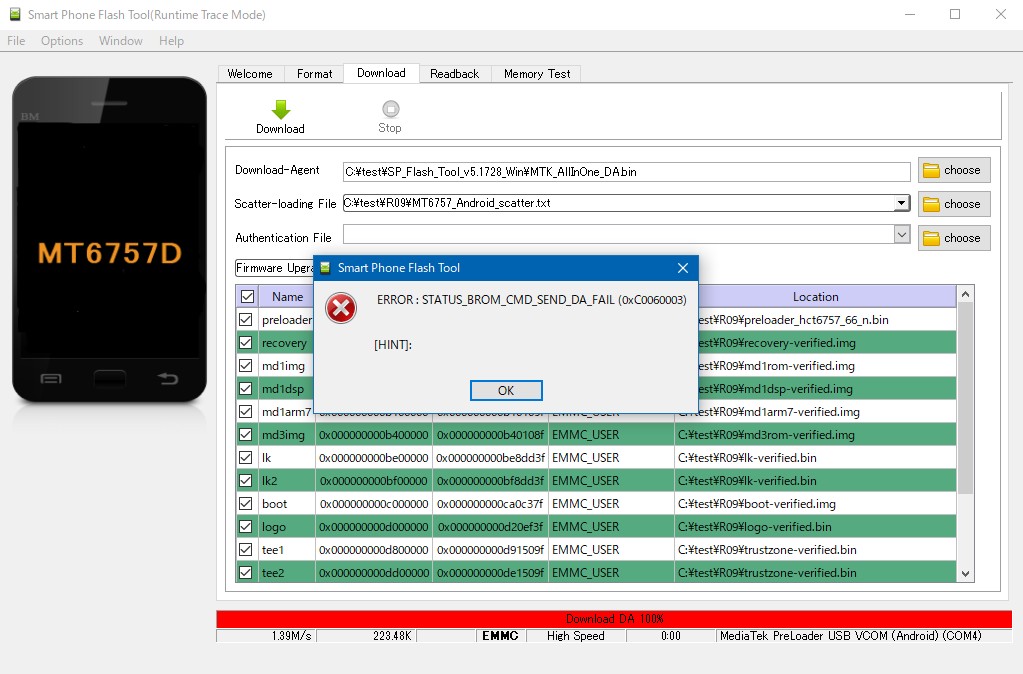Uncheck the md3img partition checkbox
This screenshot has width=1023, height=674.
pyautogui.click(x=245, y=435)
